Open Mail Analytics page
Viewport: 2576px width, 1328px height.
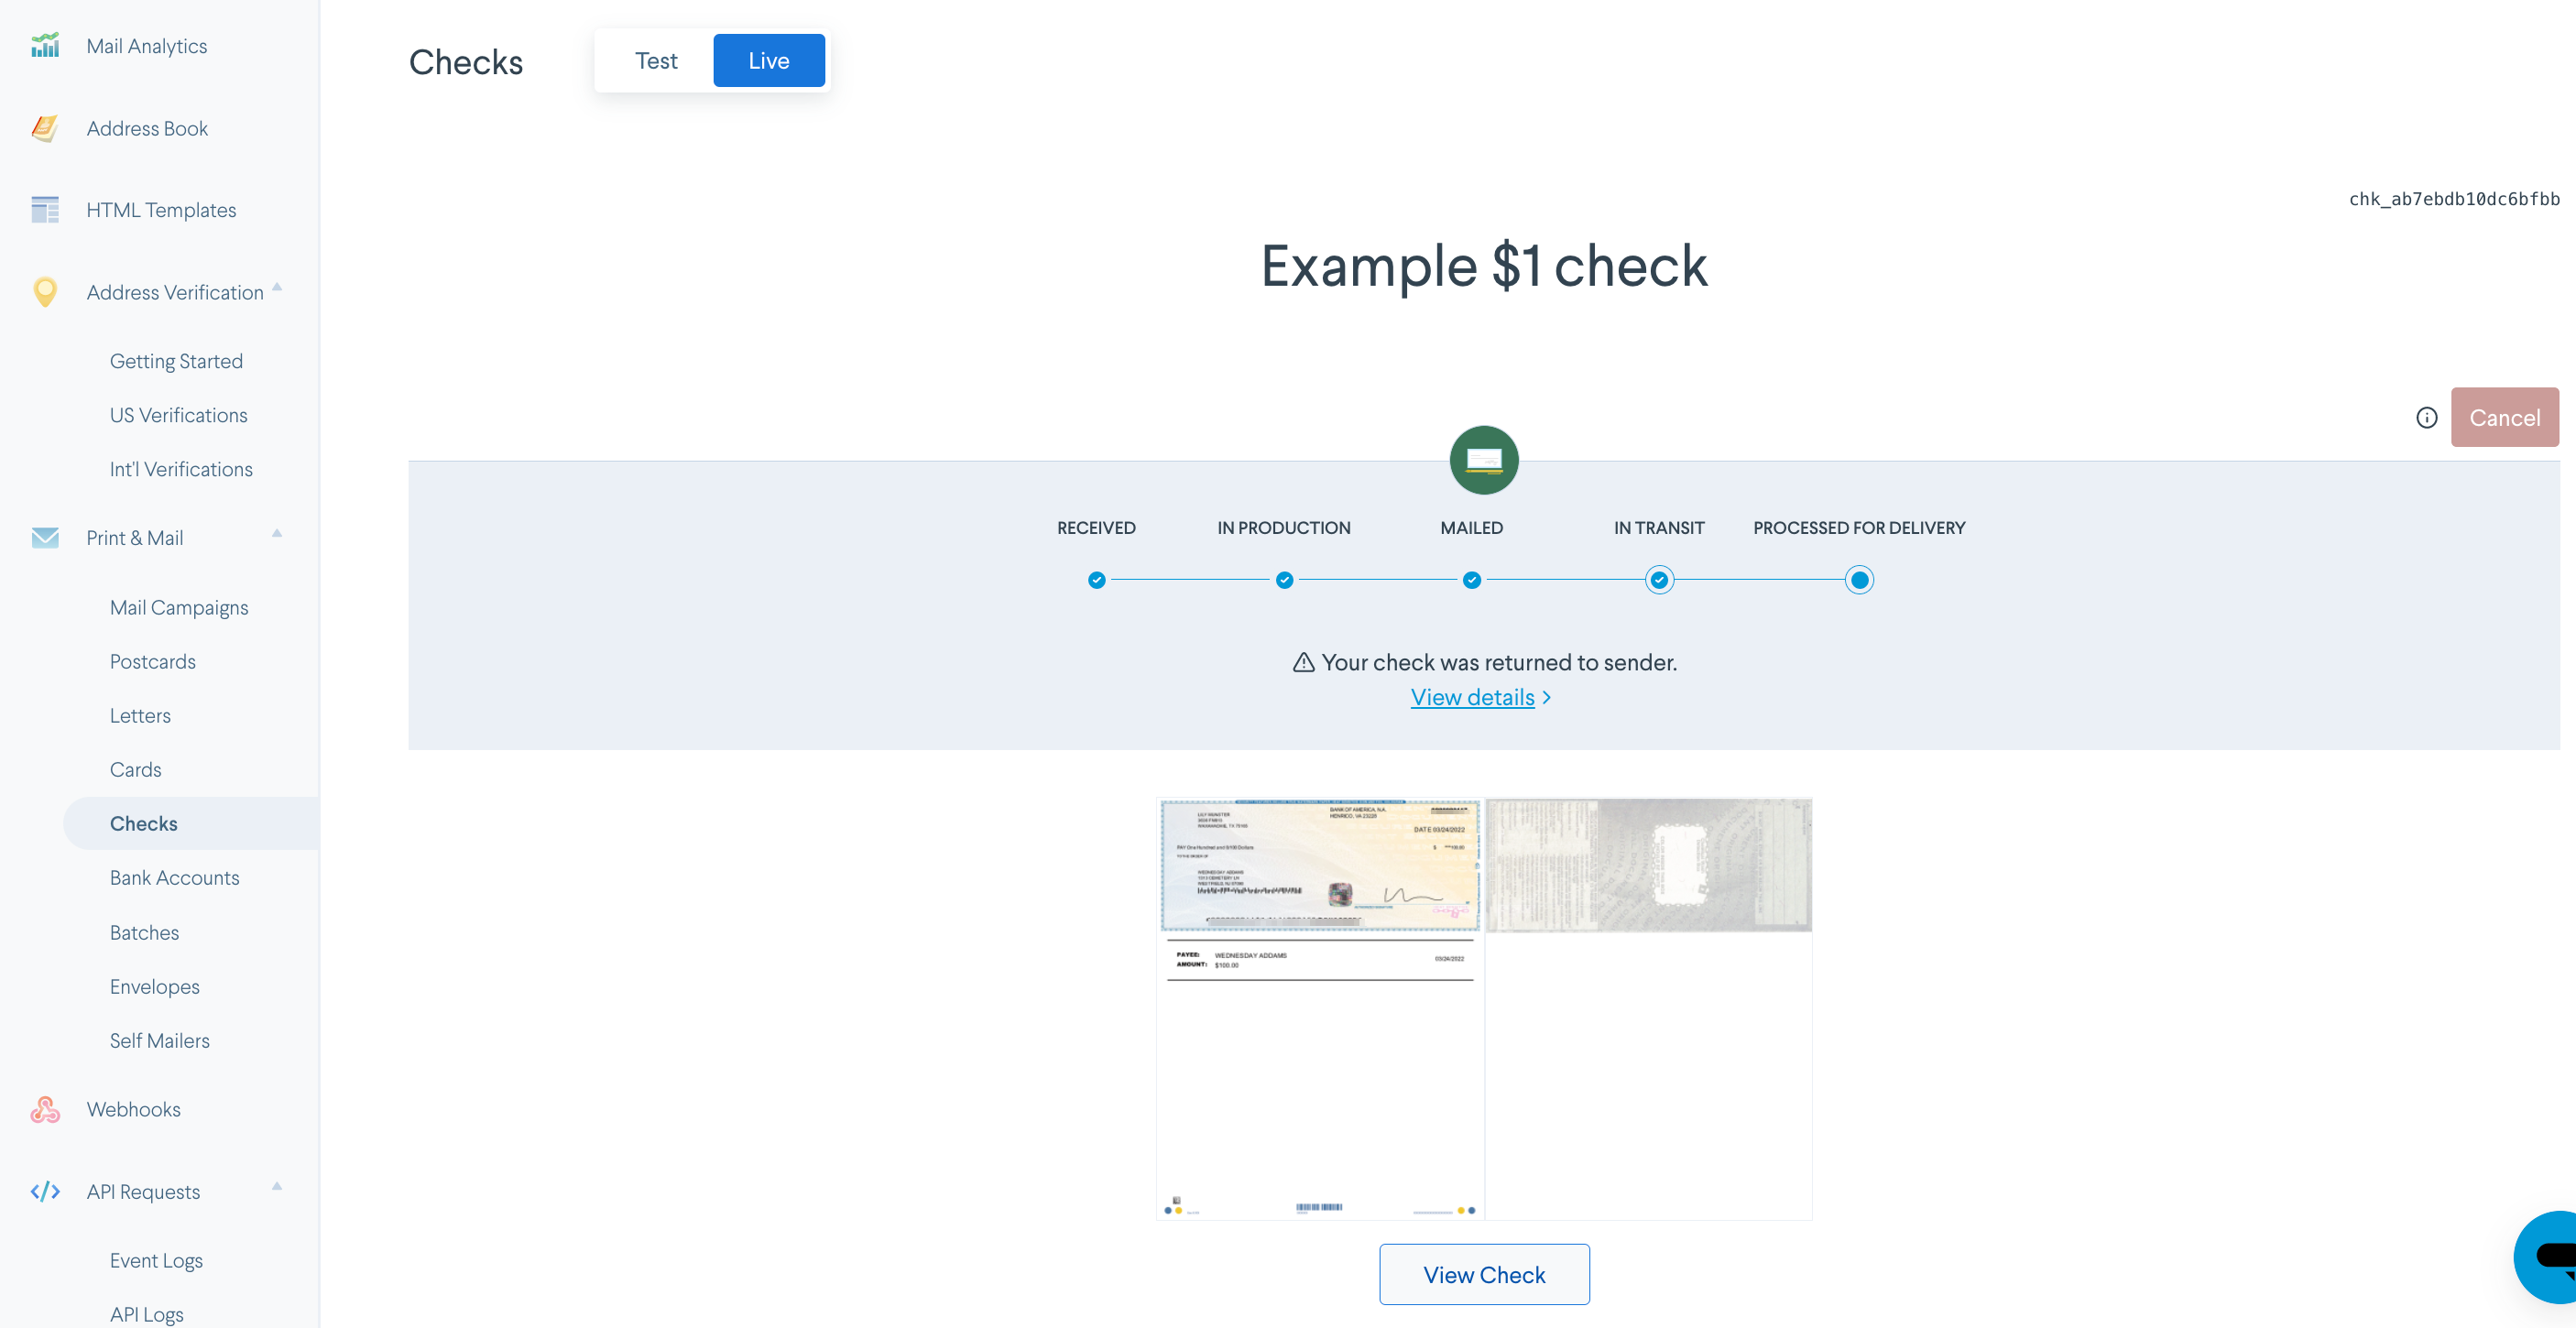147,46
